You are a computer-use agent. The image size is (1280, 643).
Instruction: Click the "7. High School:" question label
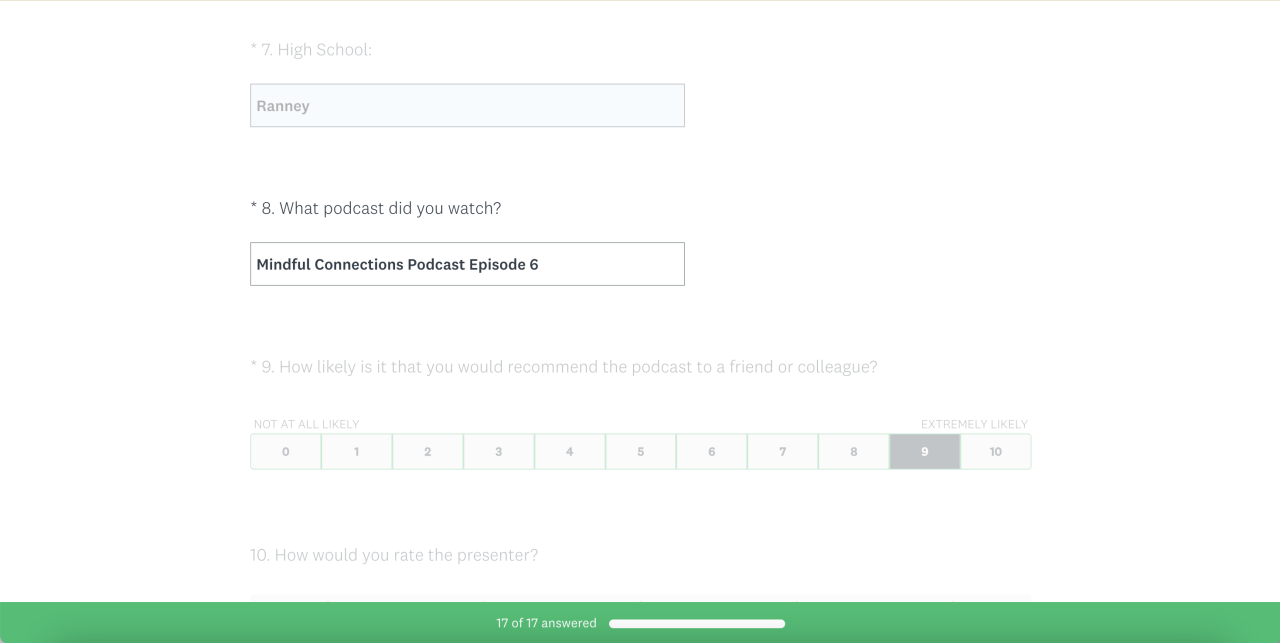[311, 50]
